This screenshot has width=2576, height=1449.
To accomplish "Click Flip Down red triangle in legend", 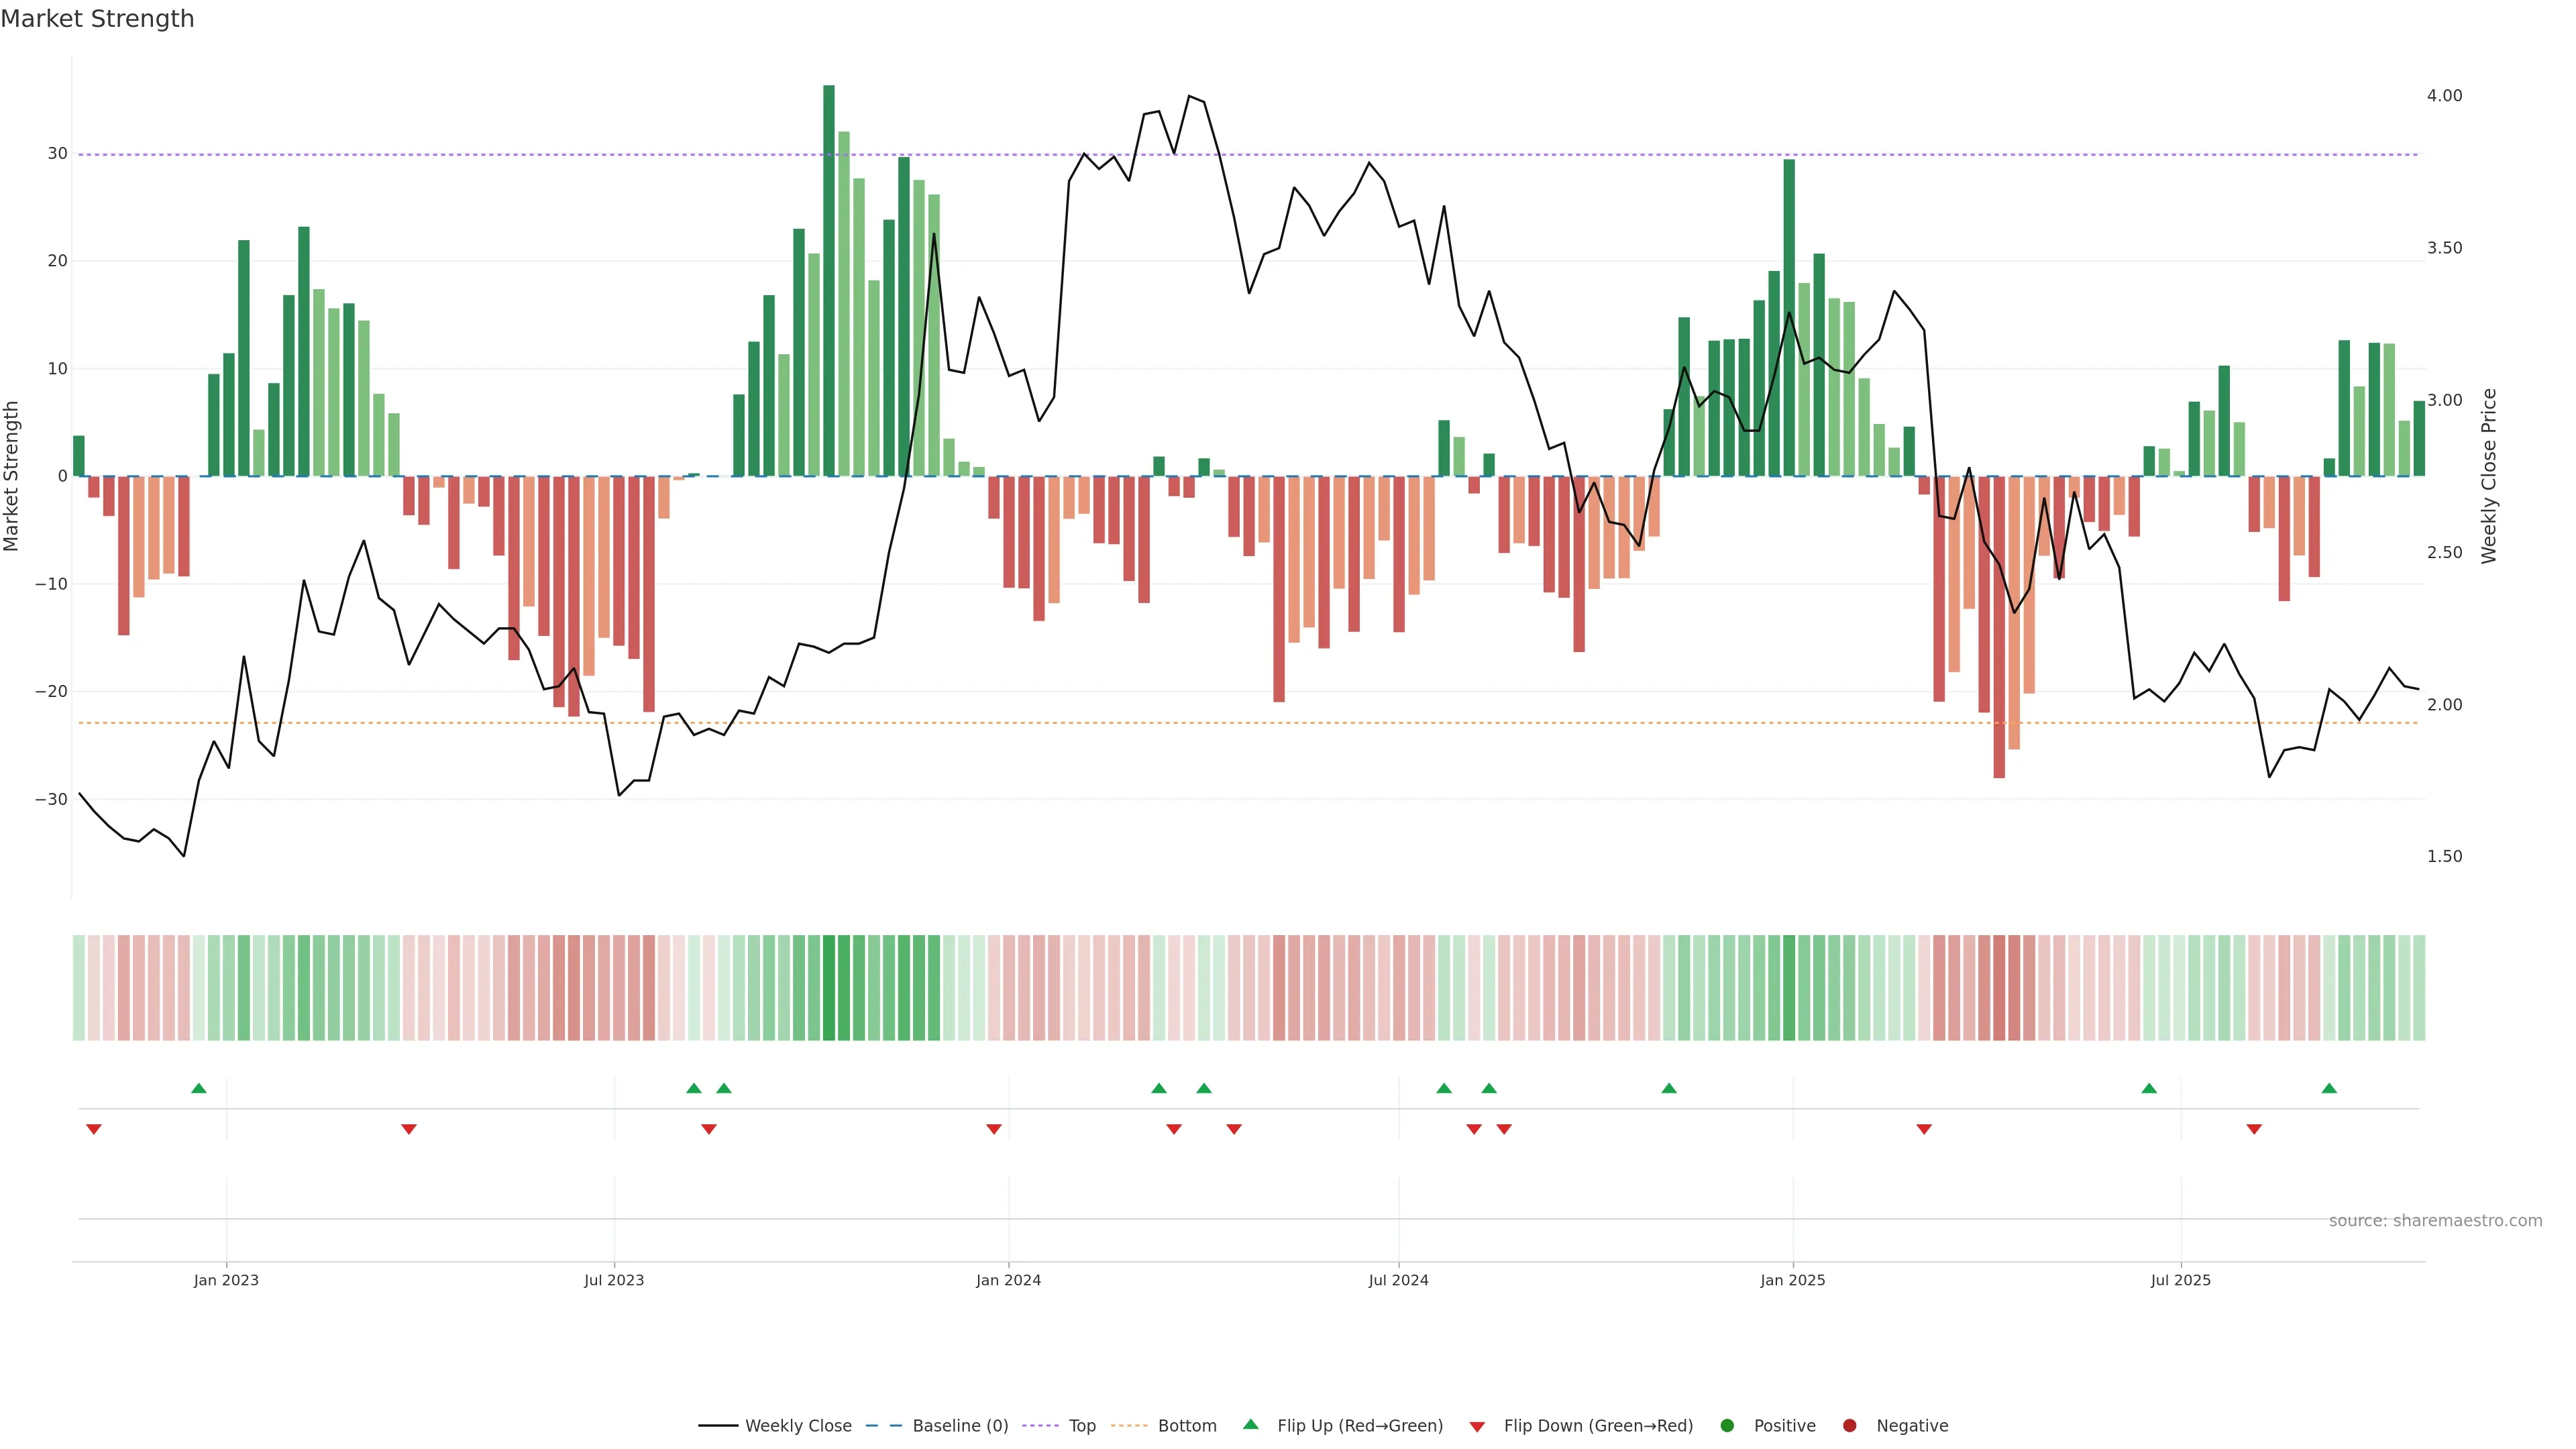I will coord(1477,1427).
